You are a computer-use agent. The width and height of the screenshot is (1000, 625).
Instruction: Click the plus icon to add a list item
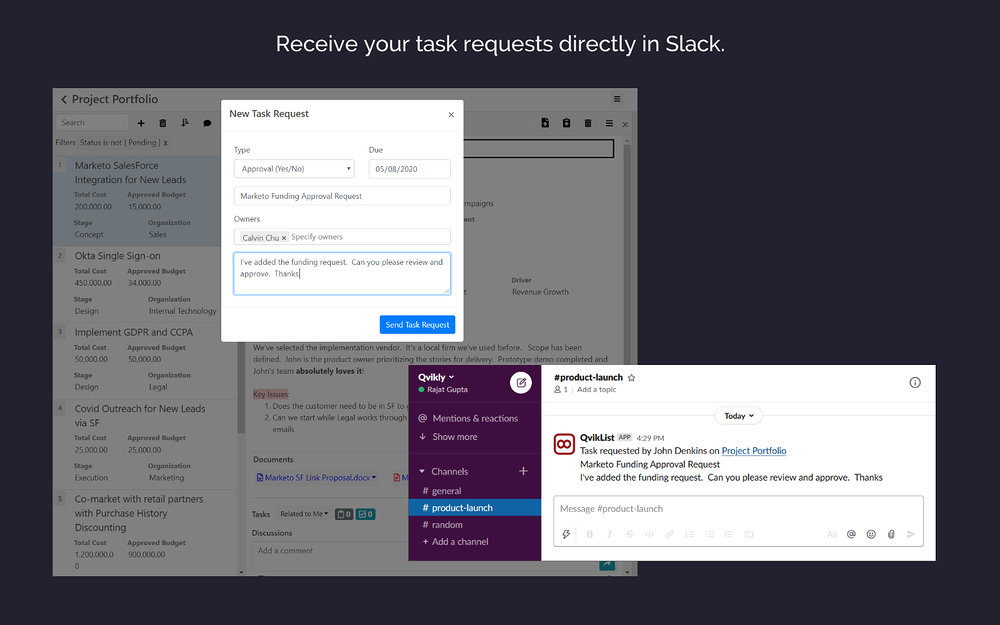(141, 123)
